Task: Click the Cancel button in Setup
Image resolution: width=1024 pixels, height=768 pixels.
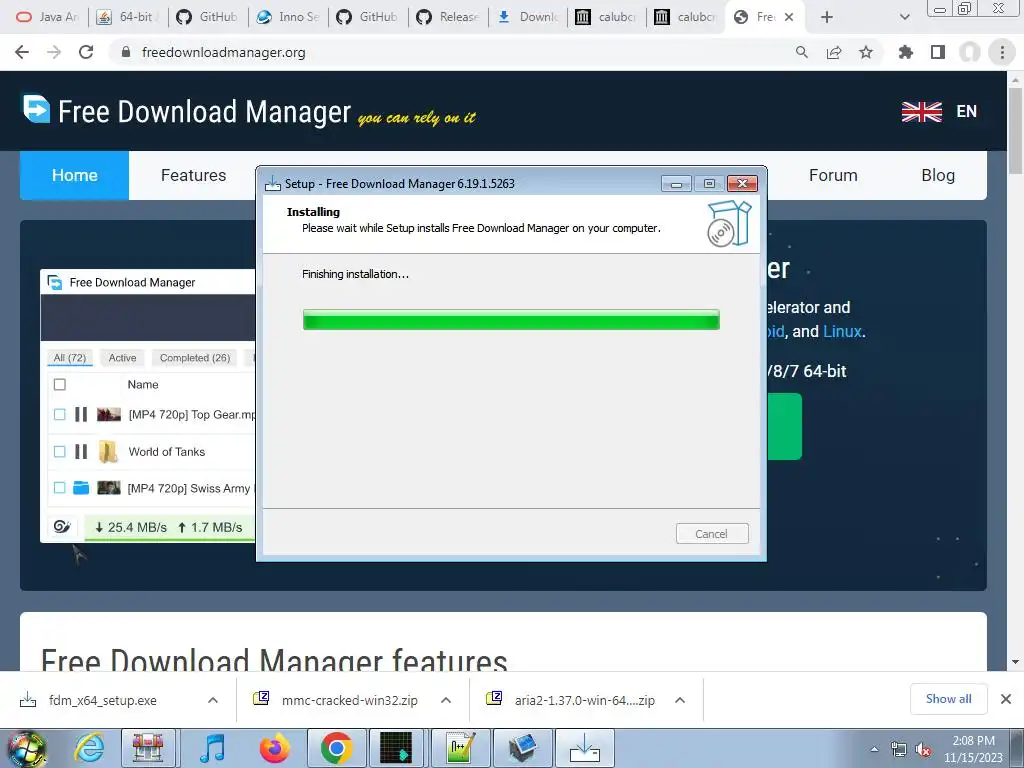Action: point(712,534)
